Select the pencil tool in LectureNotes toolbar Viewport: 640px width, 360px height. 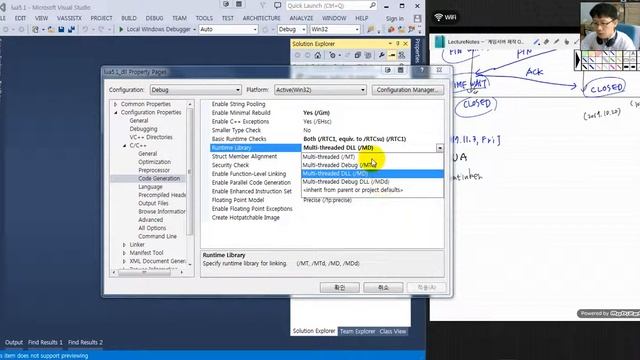[x=556, y=42]
